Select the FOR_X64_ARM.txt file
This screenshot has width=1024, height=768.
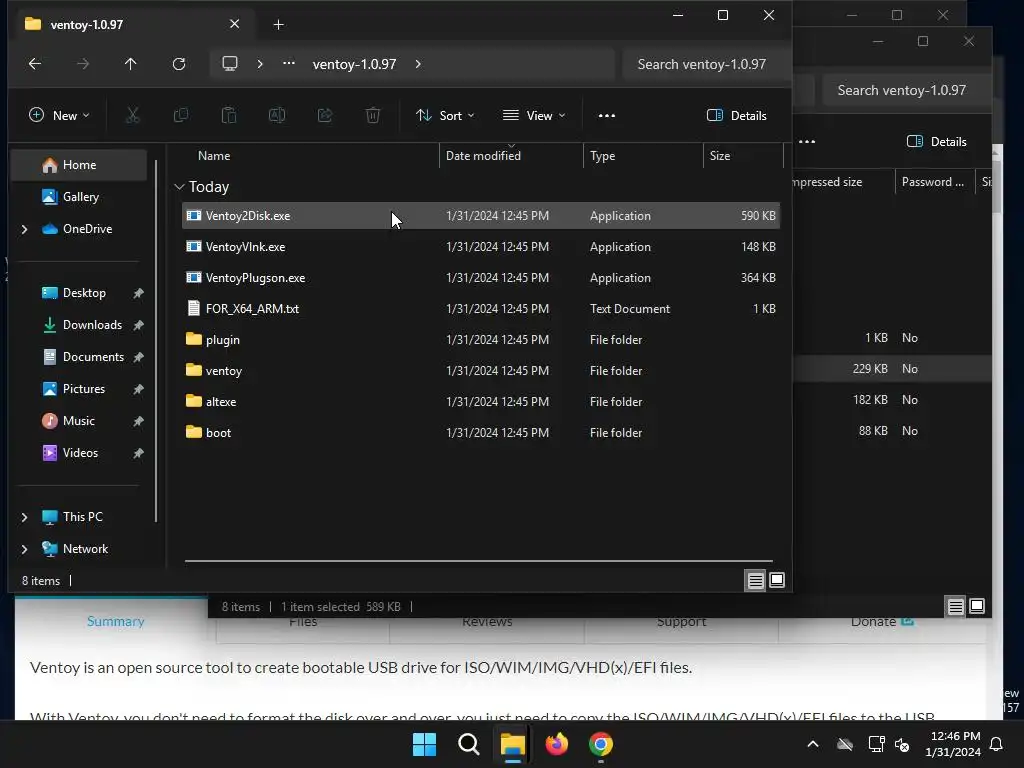(481, 309)
